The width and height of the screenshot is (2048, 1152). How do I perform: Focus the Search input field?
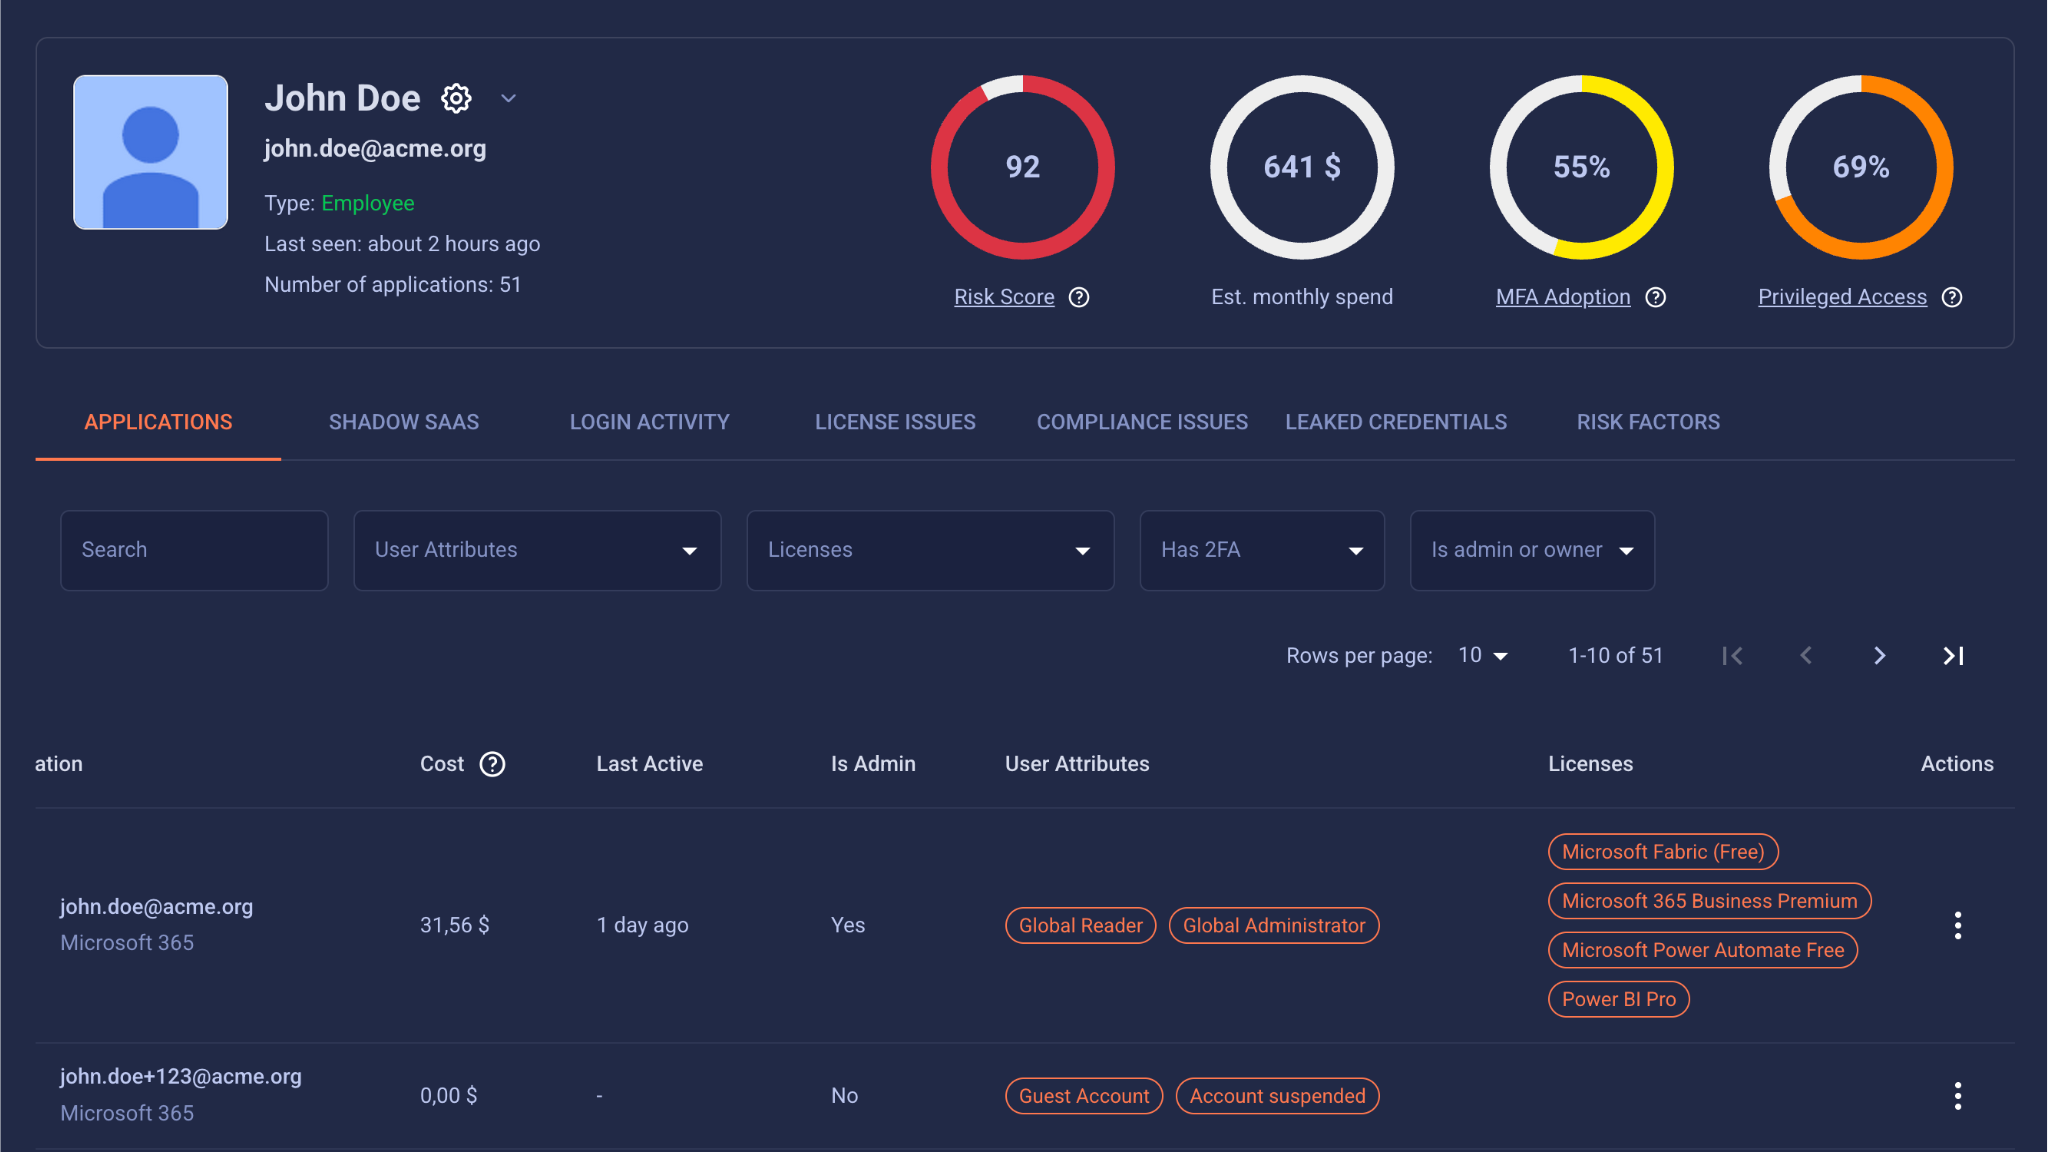click(194, 551)
